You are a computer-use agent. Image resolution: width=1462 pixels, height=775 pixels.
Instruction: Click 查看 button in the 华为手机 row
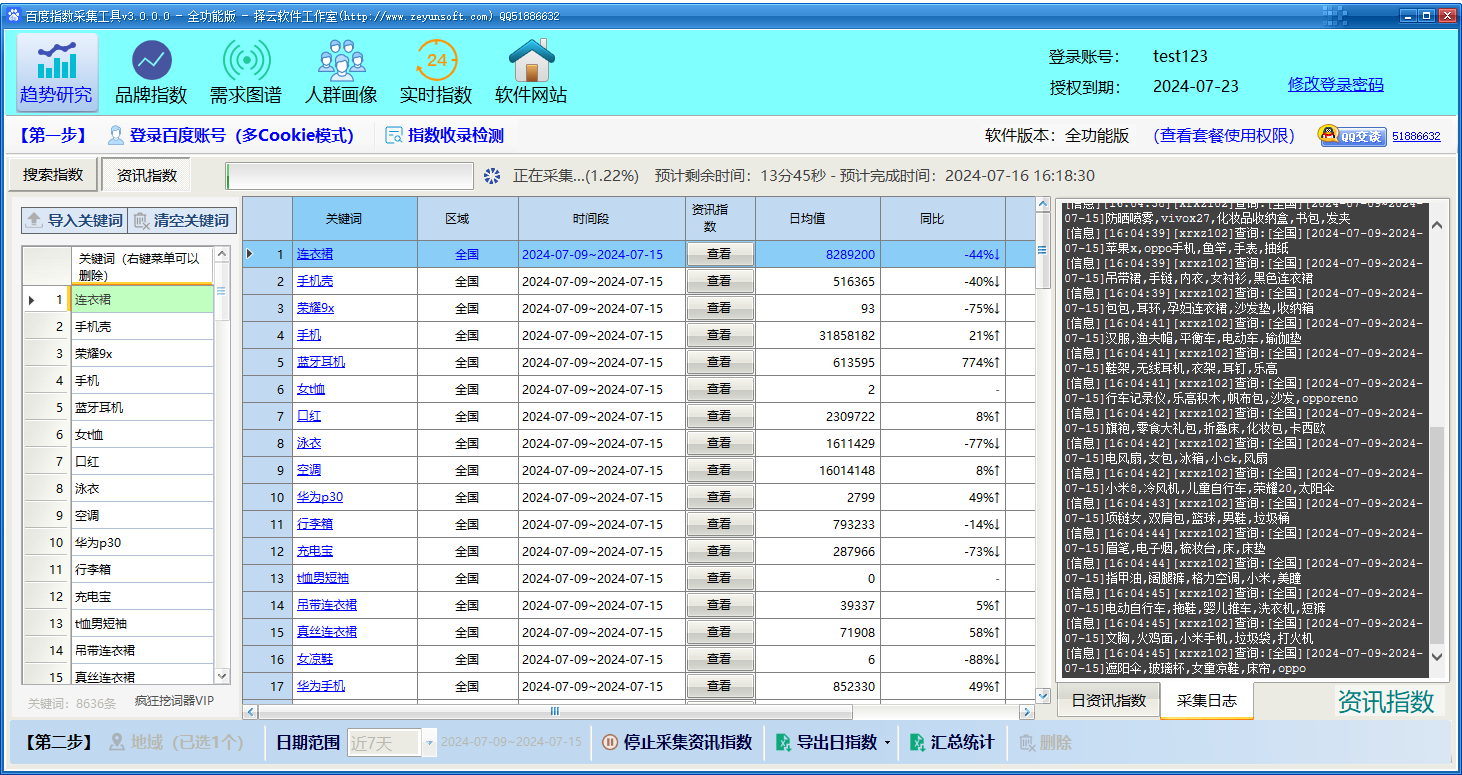719,686
